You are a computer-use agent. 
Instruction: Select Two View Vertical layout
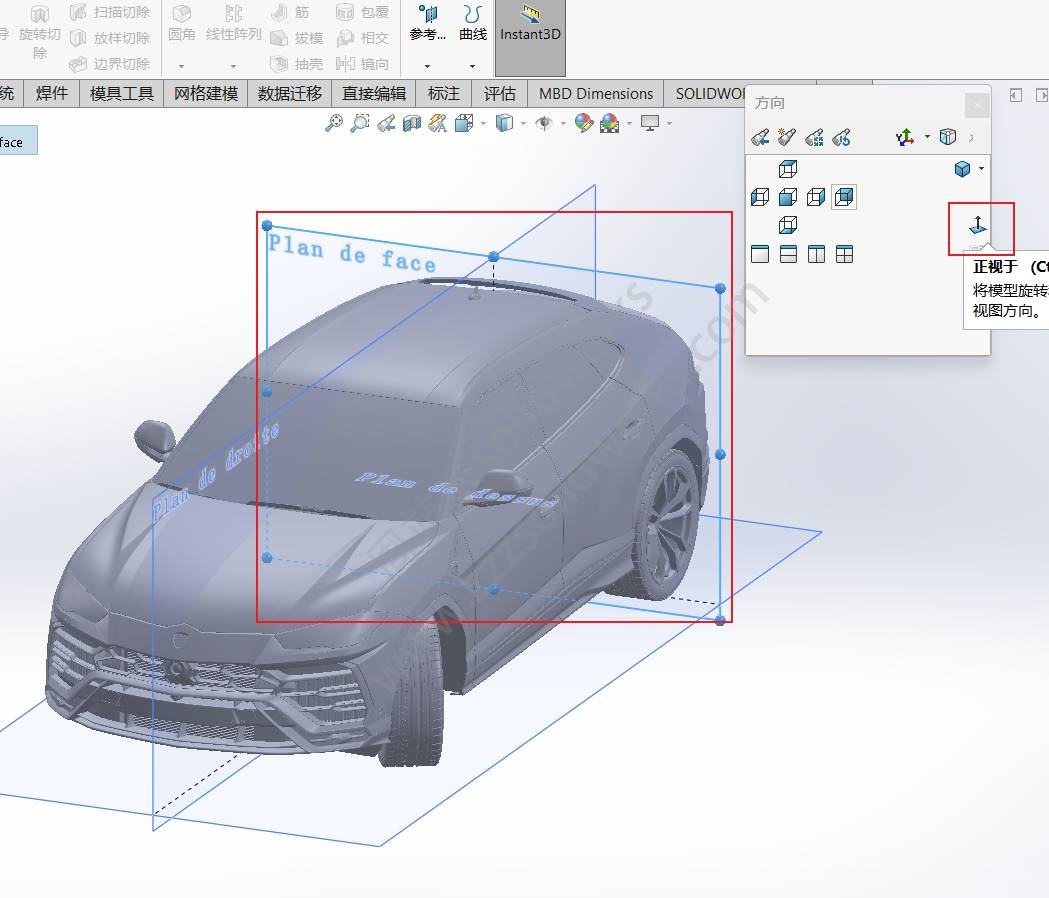816,254
